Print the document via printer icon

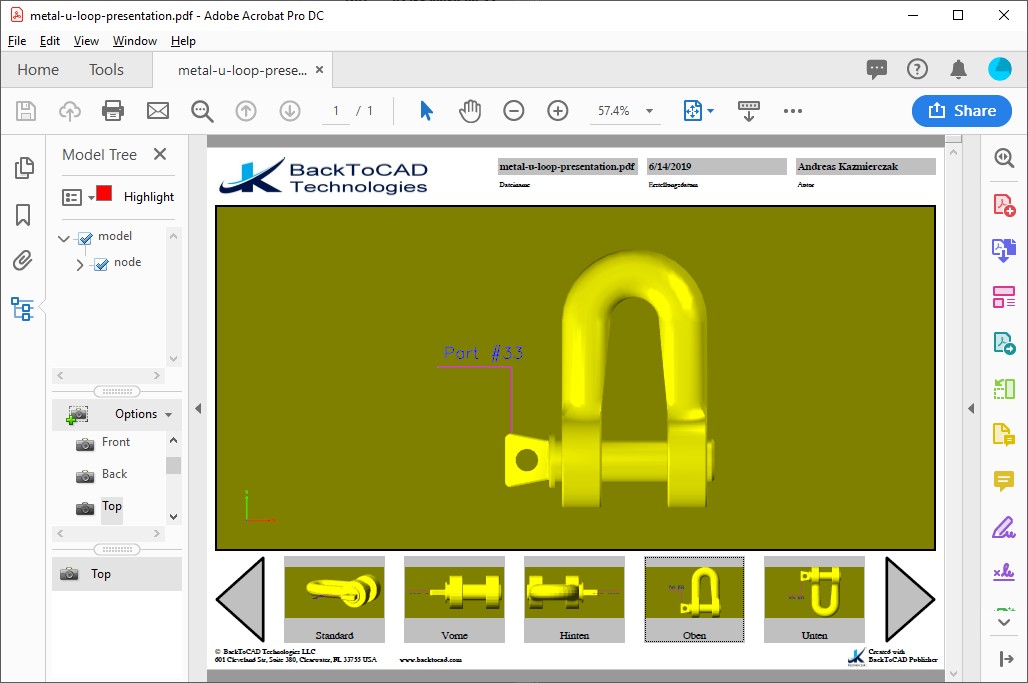[x=113, y=111]
